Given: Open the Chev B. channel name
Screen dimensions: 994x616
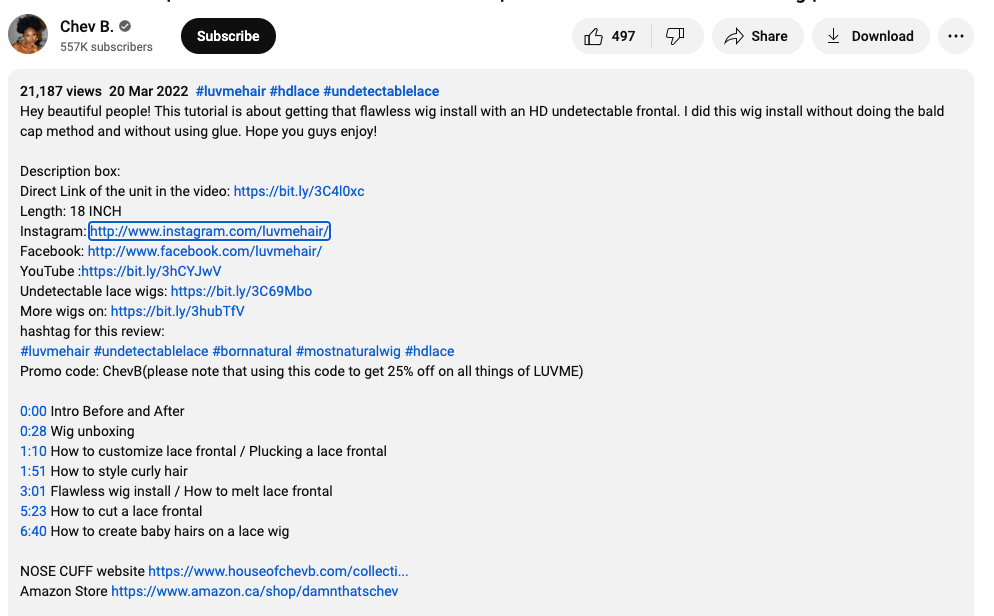Looking at the screenshot, I should pyautogui.click(x=87, y=26).
